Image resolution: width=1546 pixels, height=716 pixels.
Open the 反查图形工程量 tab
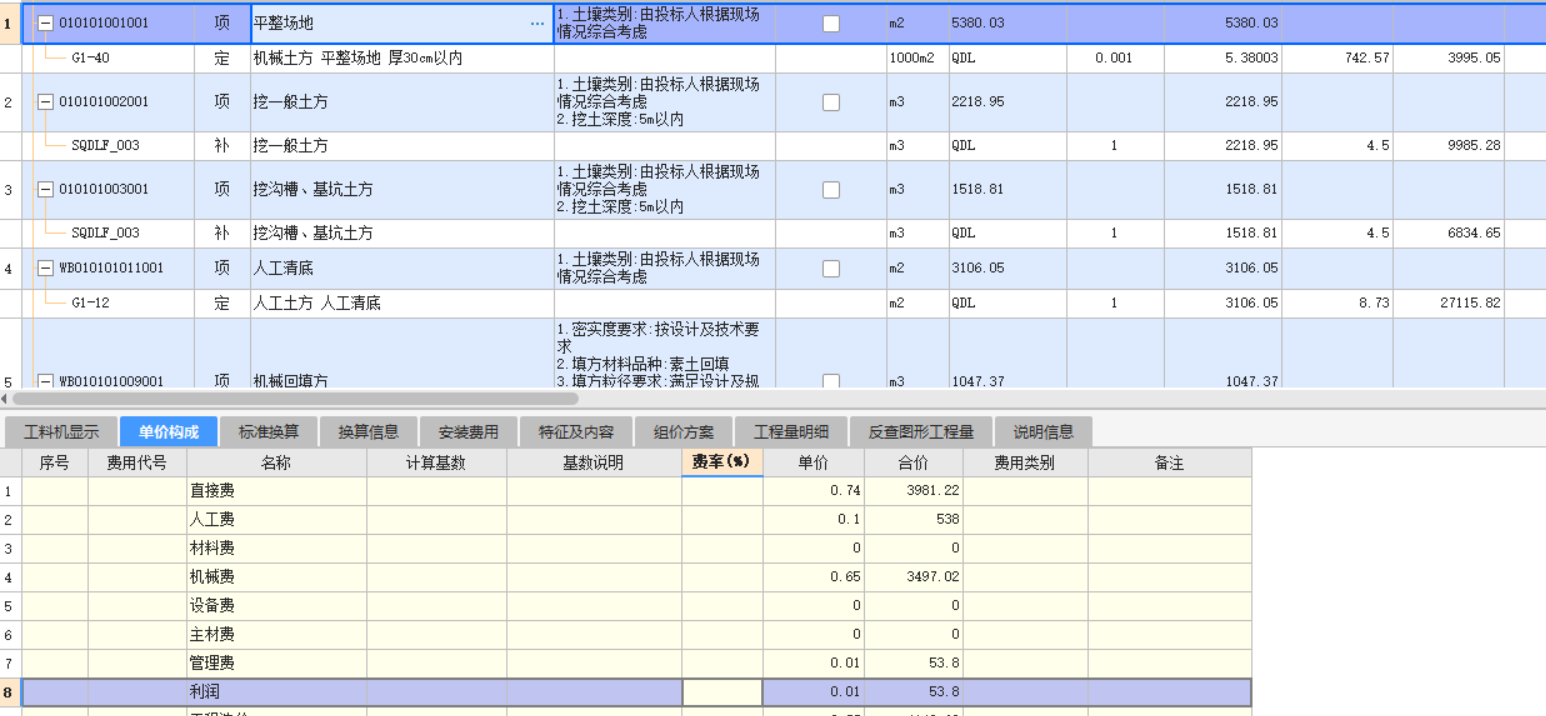pos(921,432)
